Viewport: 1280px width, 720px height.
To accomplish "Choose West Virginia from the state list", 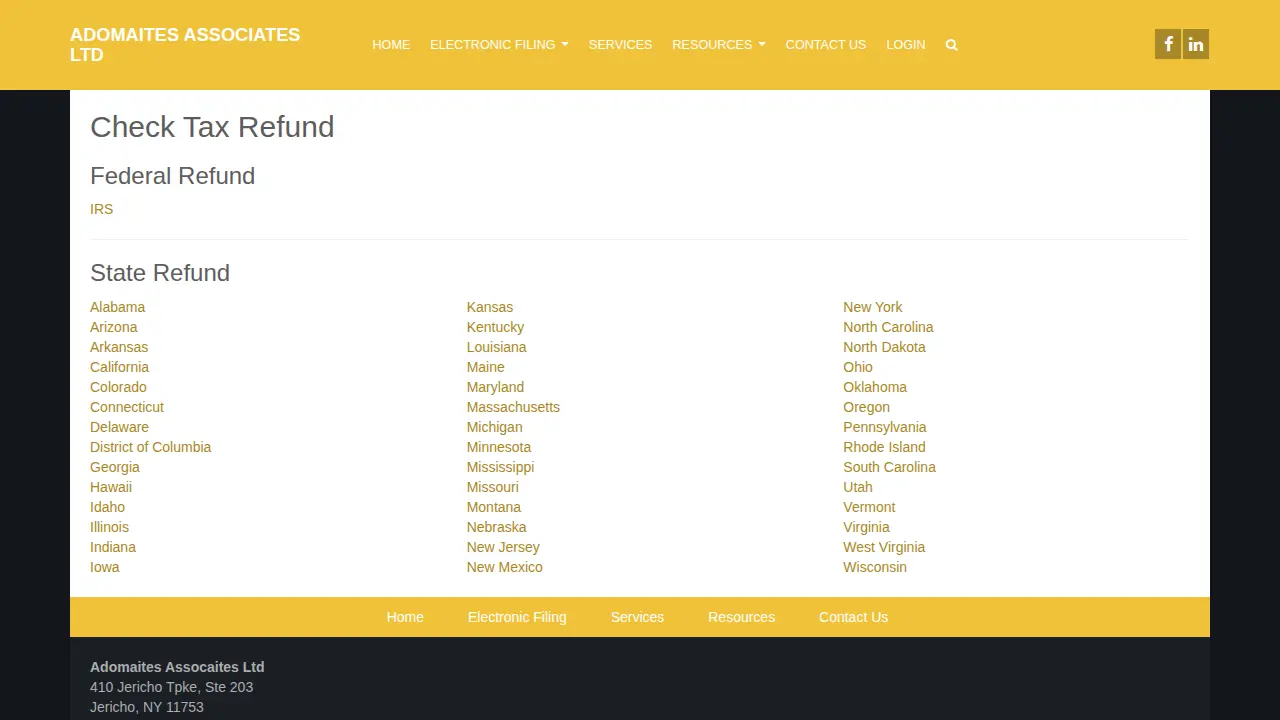I will click(884, 547).
